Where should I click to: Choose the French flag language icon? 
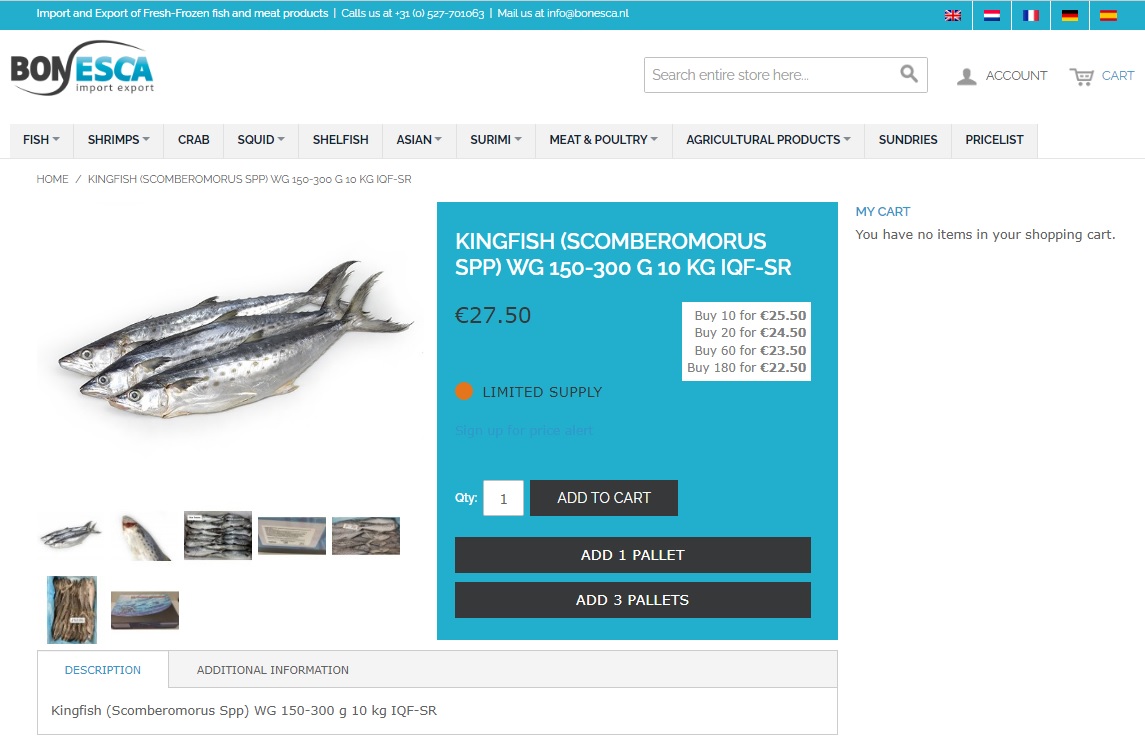(x=1030, y=15)
